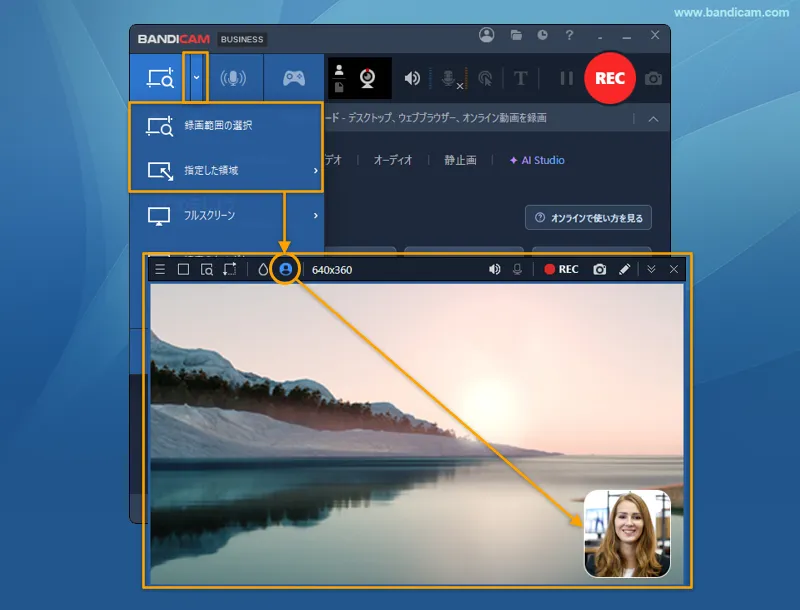Select the screen recording mode button
800x610 pixels.
[x=160, y=78]
